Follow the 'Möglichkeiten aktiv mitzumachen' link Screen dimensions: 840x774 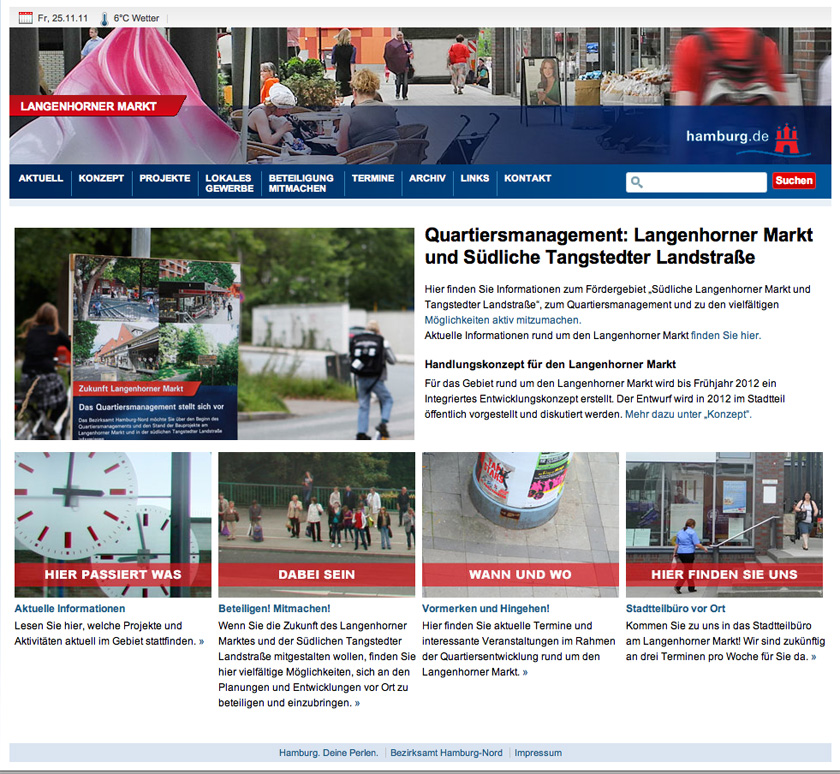(502, 320)
